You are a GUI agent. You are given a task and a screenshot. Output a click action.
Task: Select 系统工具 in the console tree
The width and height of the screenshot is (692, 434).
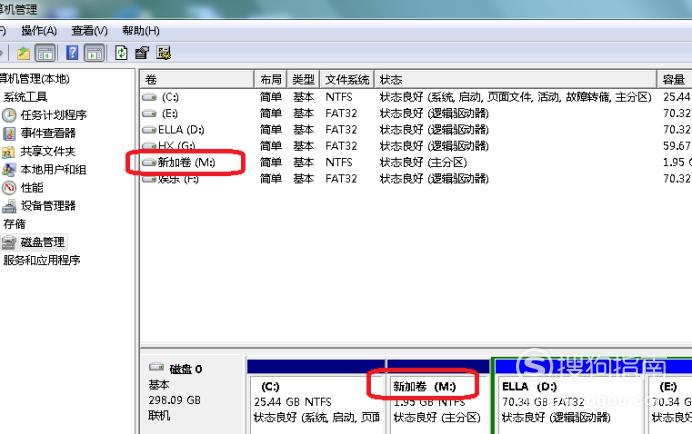[x=25, y=97]
